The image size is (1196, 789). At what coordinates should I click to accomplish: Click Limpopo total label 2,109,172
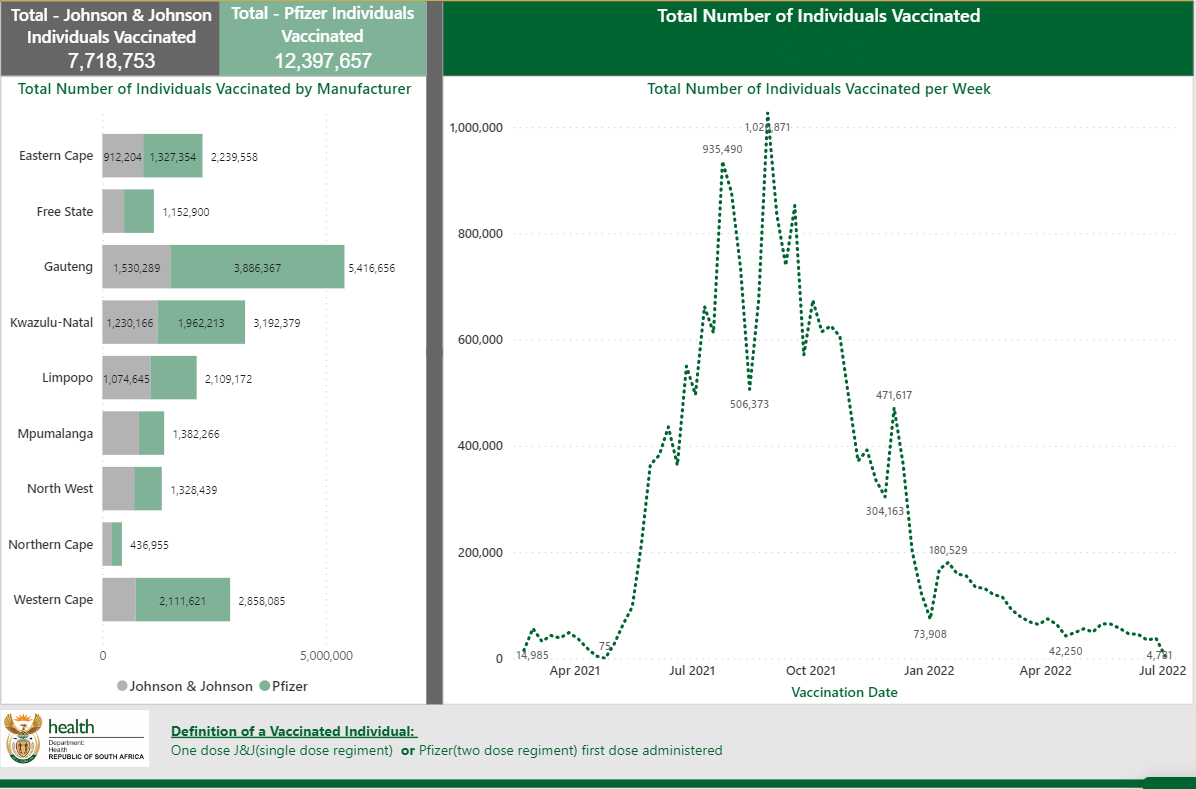[228, 378]
